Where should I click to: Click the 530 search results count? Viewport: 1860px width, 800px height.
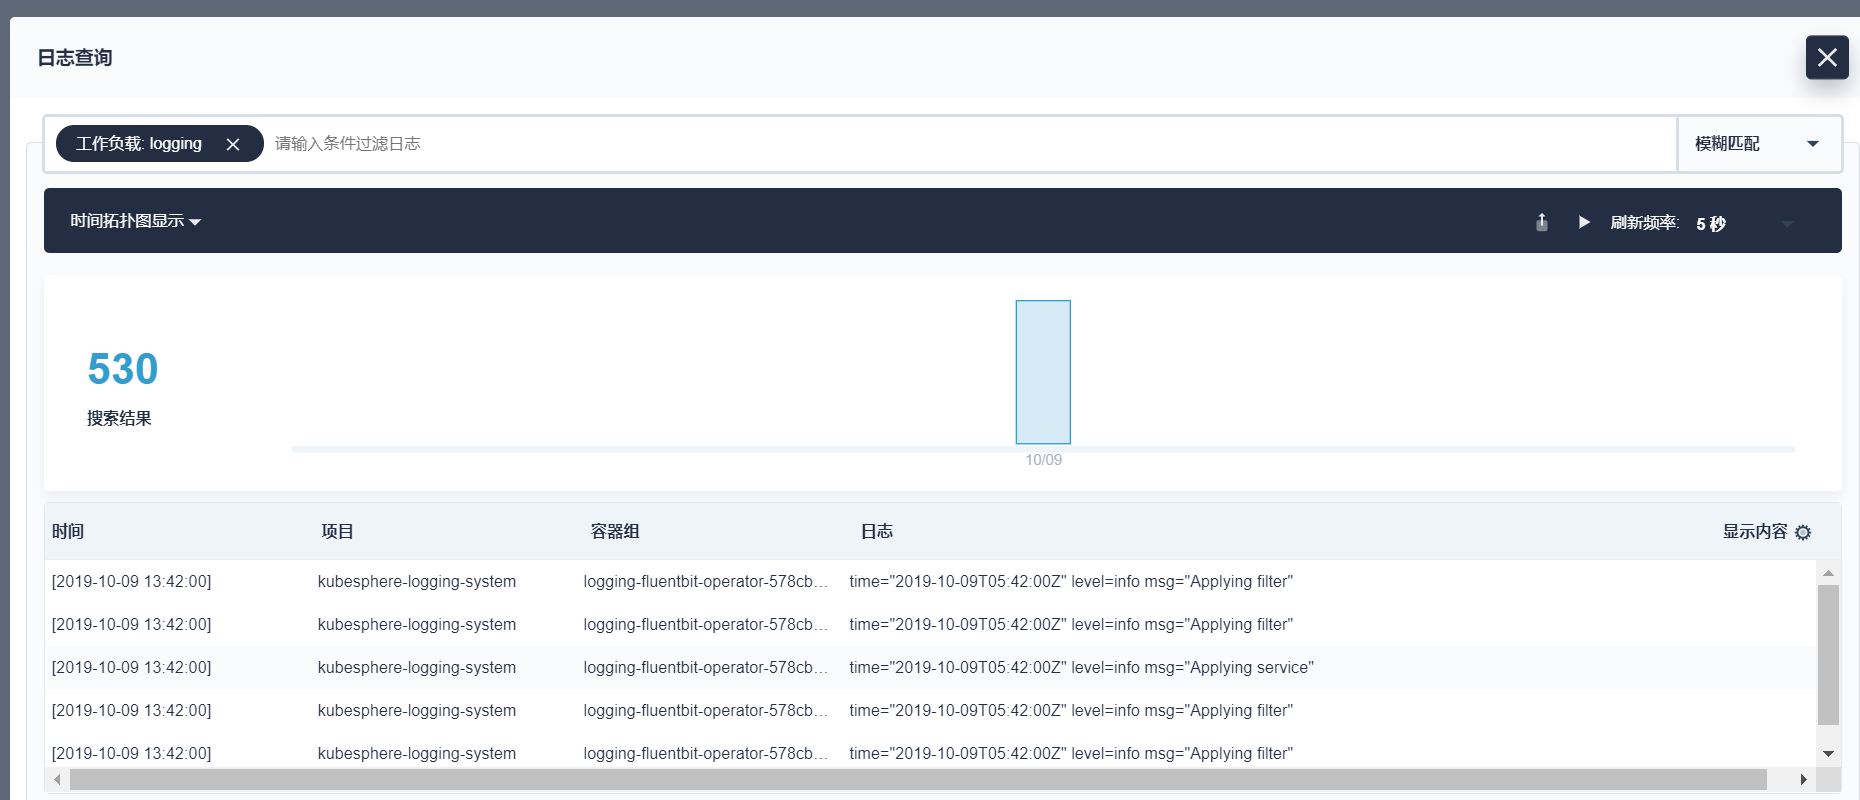click(x=123, y=369)
